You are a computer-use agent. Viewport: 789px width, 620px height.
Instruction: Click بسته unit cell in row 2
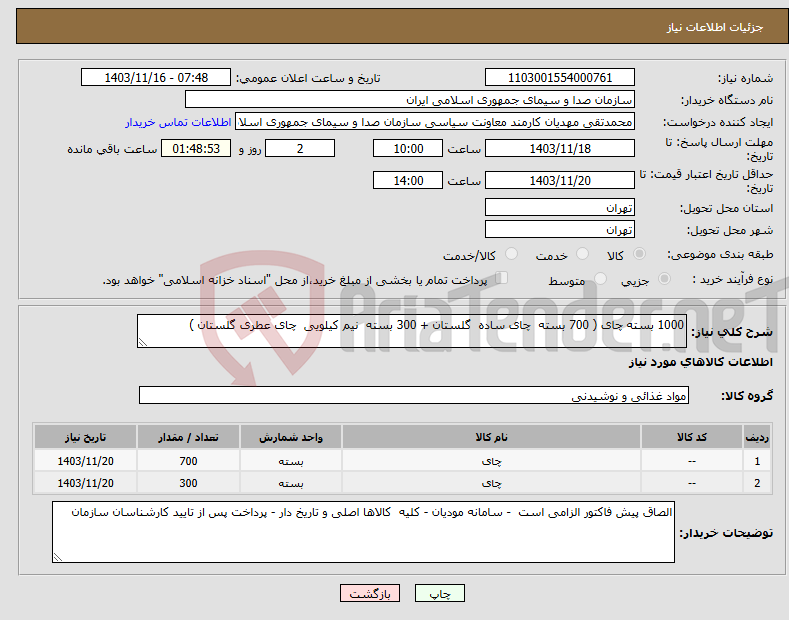tap(291, 483)
